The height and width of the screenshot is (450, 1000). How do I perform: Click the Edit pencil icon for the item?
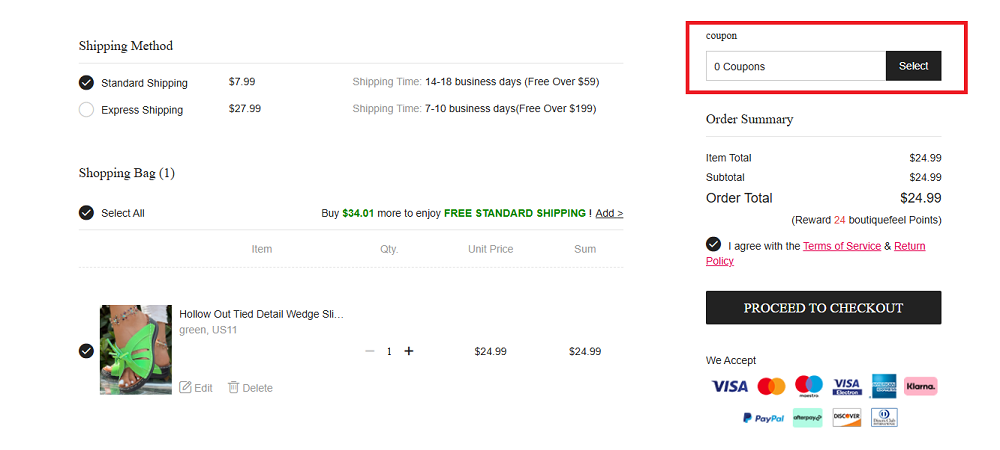(185, 388)
